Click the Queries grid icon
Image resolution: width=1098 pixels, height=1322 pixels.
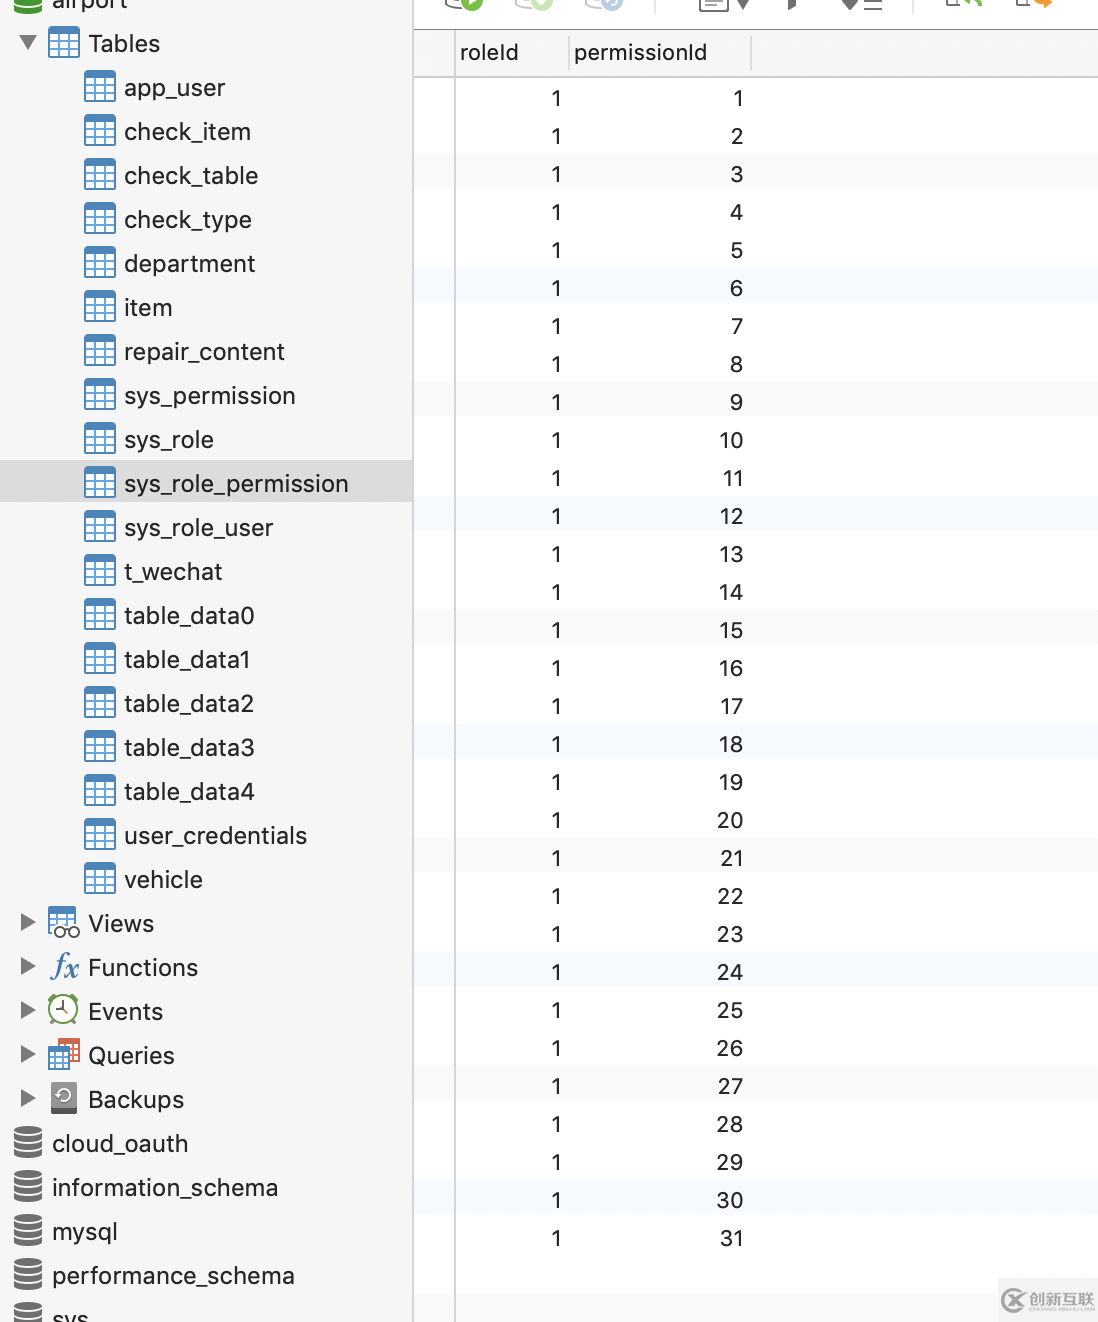pos(64,1055)
